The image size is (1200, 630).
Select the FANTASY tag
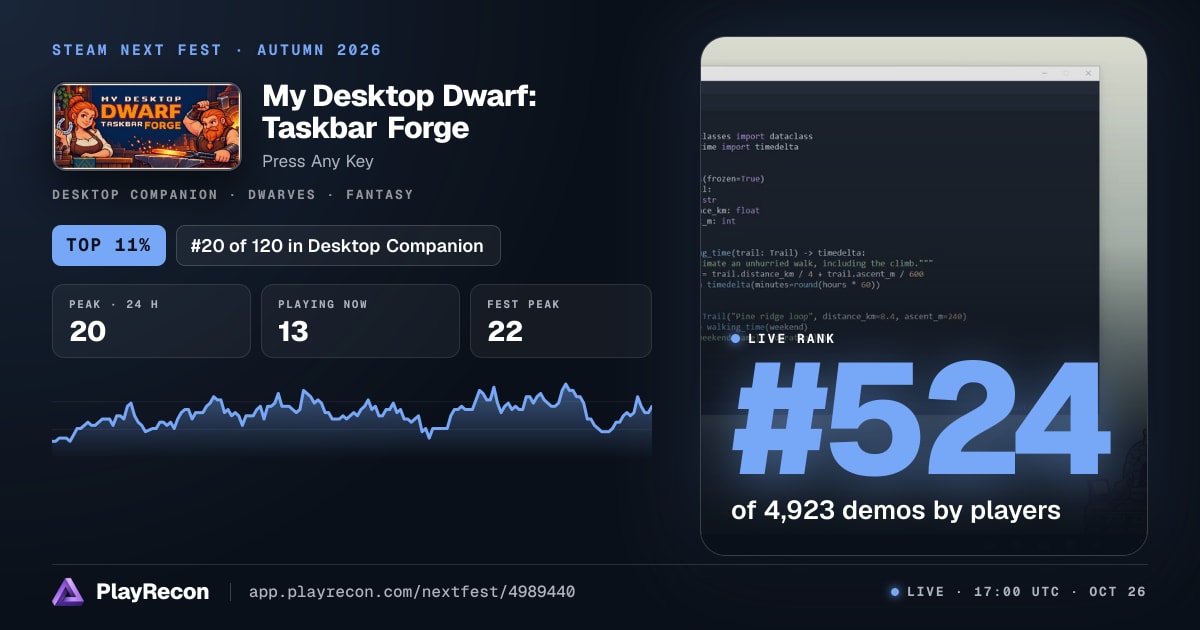click(x=380, y=195)
